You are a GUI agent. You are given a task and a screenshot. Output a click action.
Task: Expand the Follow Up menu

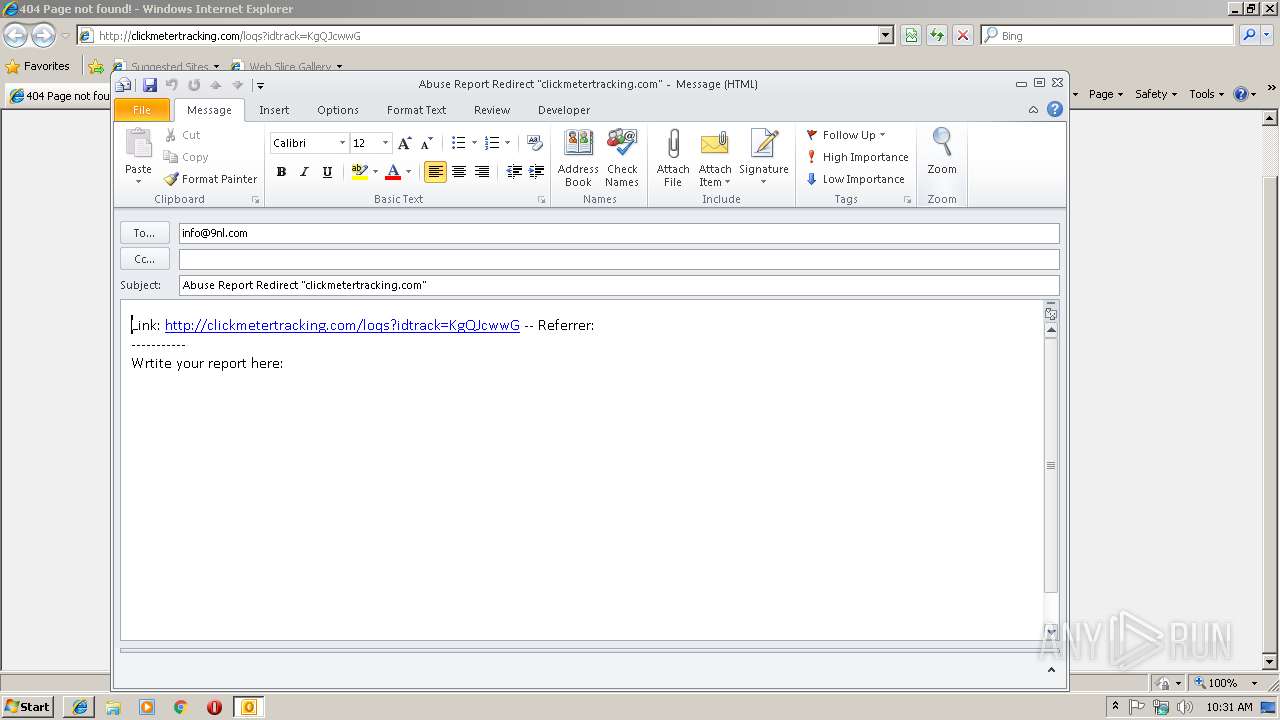click(846, 135)
